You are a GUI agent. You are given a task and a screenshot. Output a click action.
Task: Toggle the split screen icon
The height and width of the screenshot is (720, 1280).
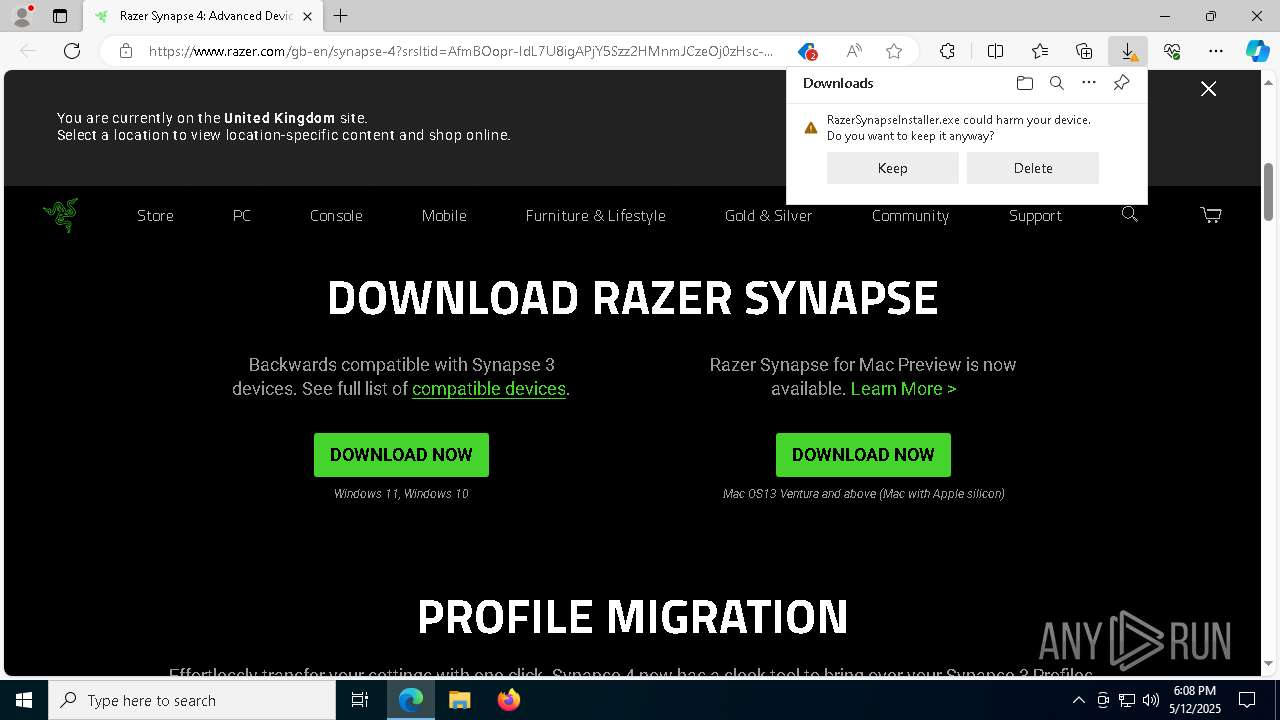click(x=995, y=51)
